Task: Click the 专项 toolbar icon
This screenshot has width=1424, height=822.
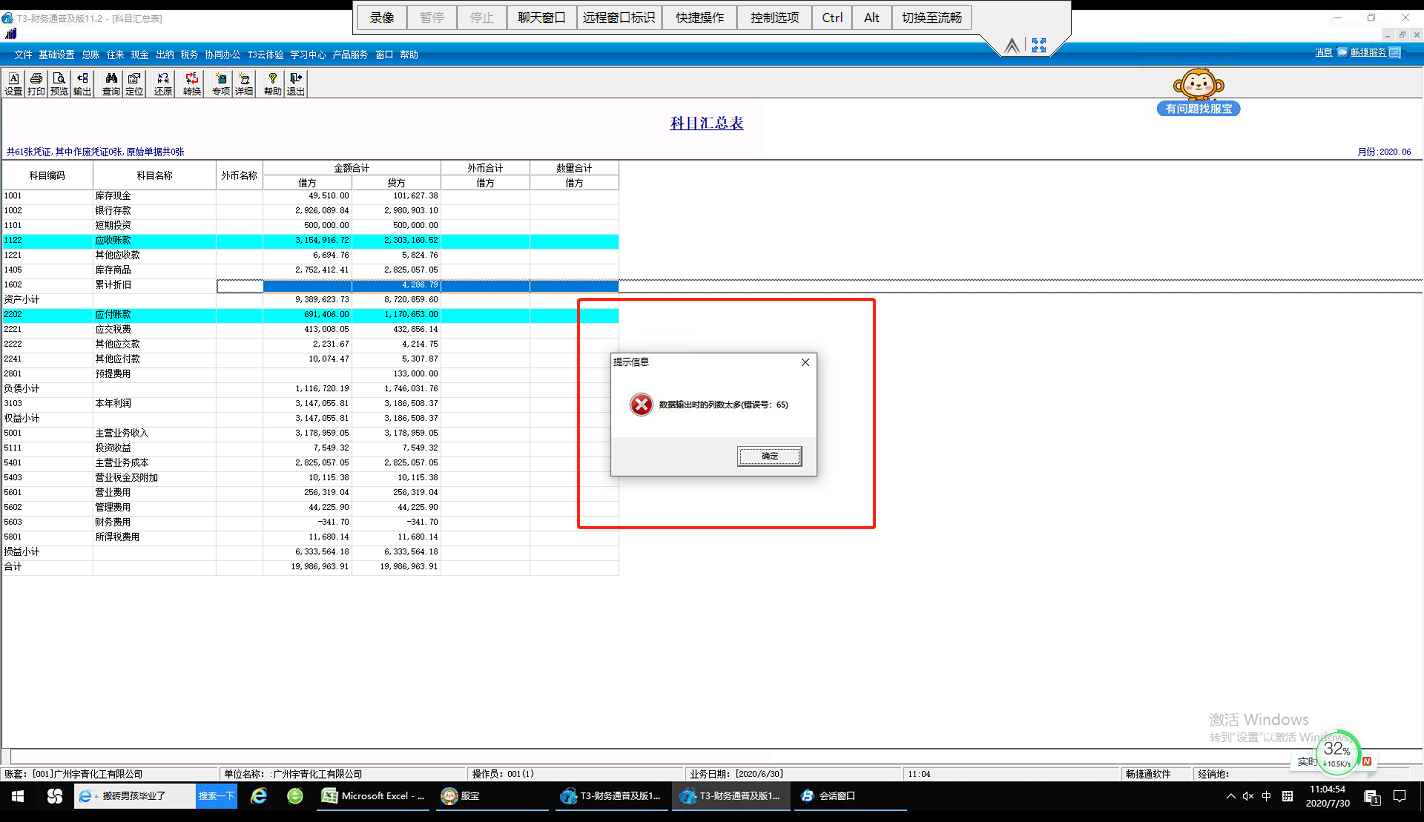Action: (x=221, y=84)
